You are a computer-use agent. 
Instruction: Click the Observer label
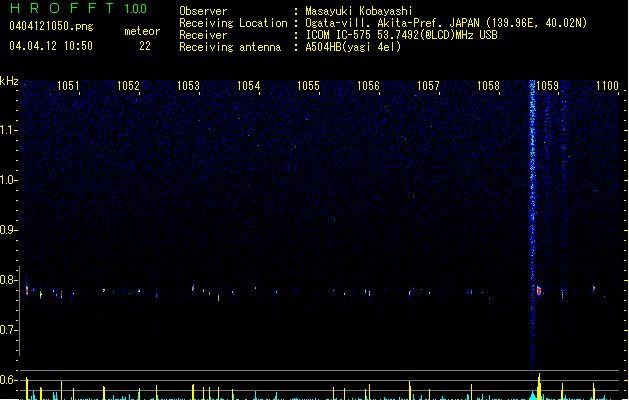pos(203,11)
